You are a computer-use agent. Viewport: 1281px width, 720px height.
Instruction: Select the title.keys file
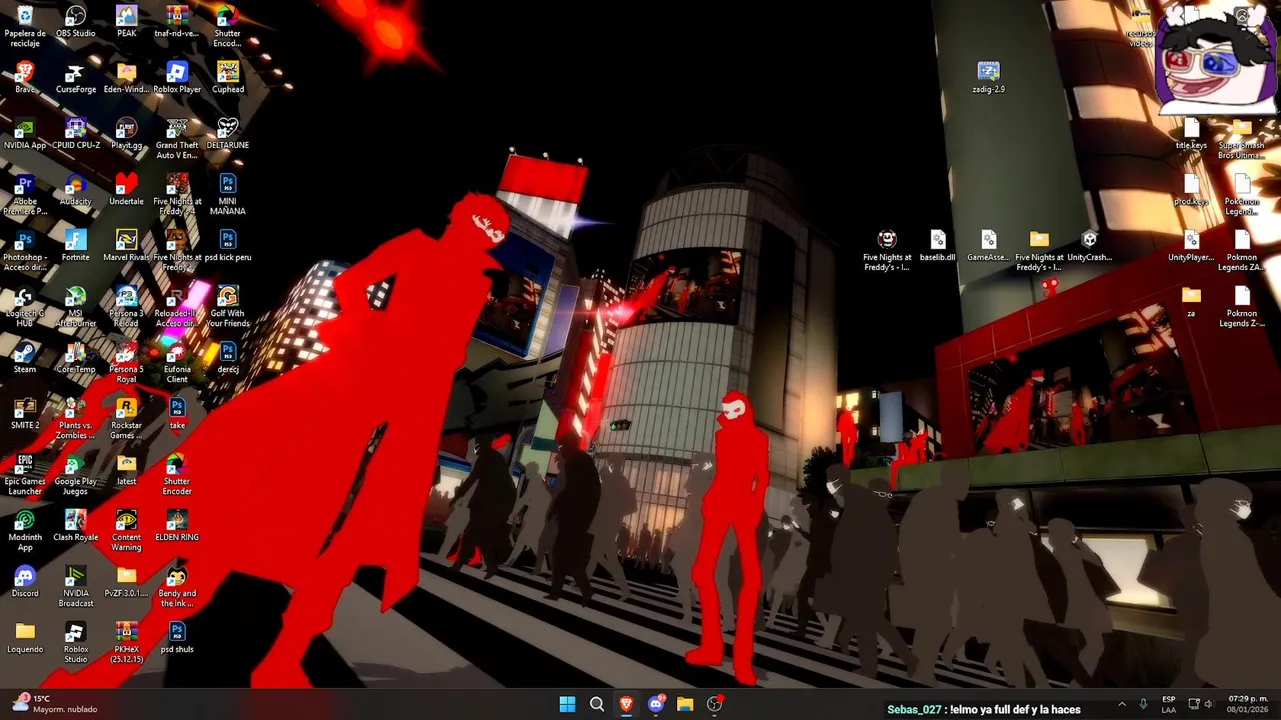tap(1191, 133)
